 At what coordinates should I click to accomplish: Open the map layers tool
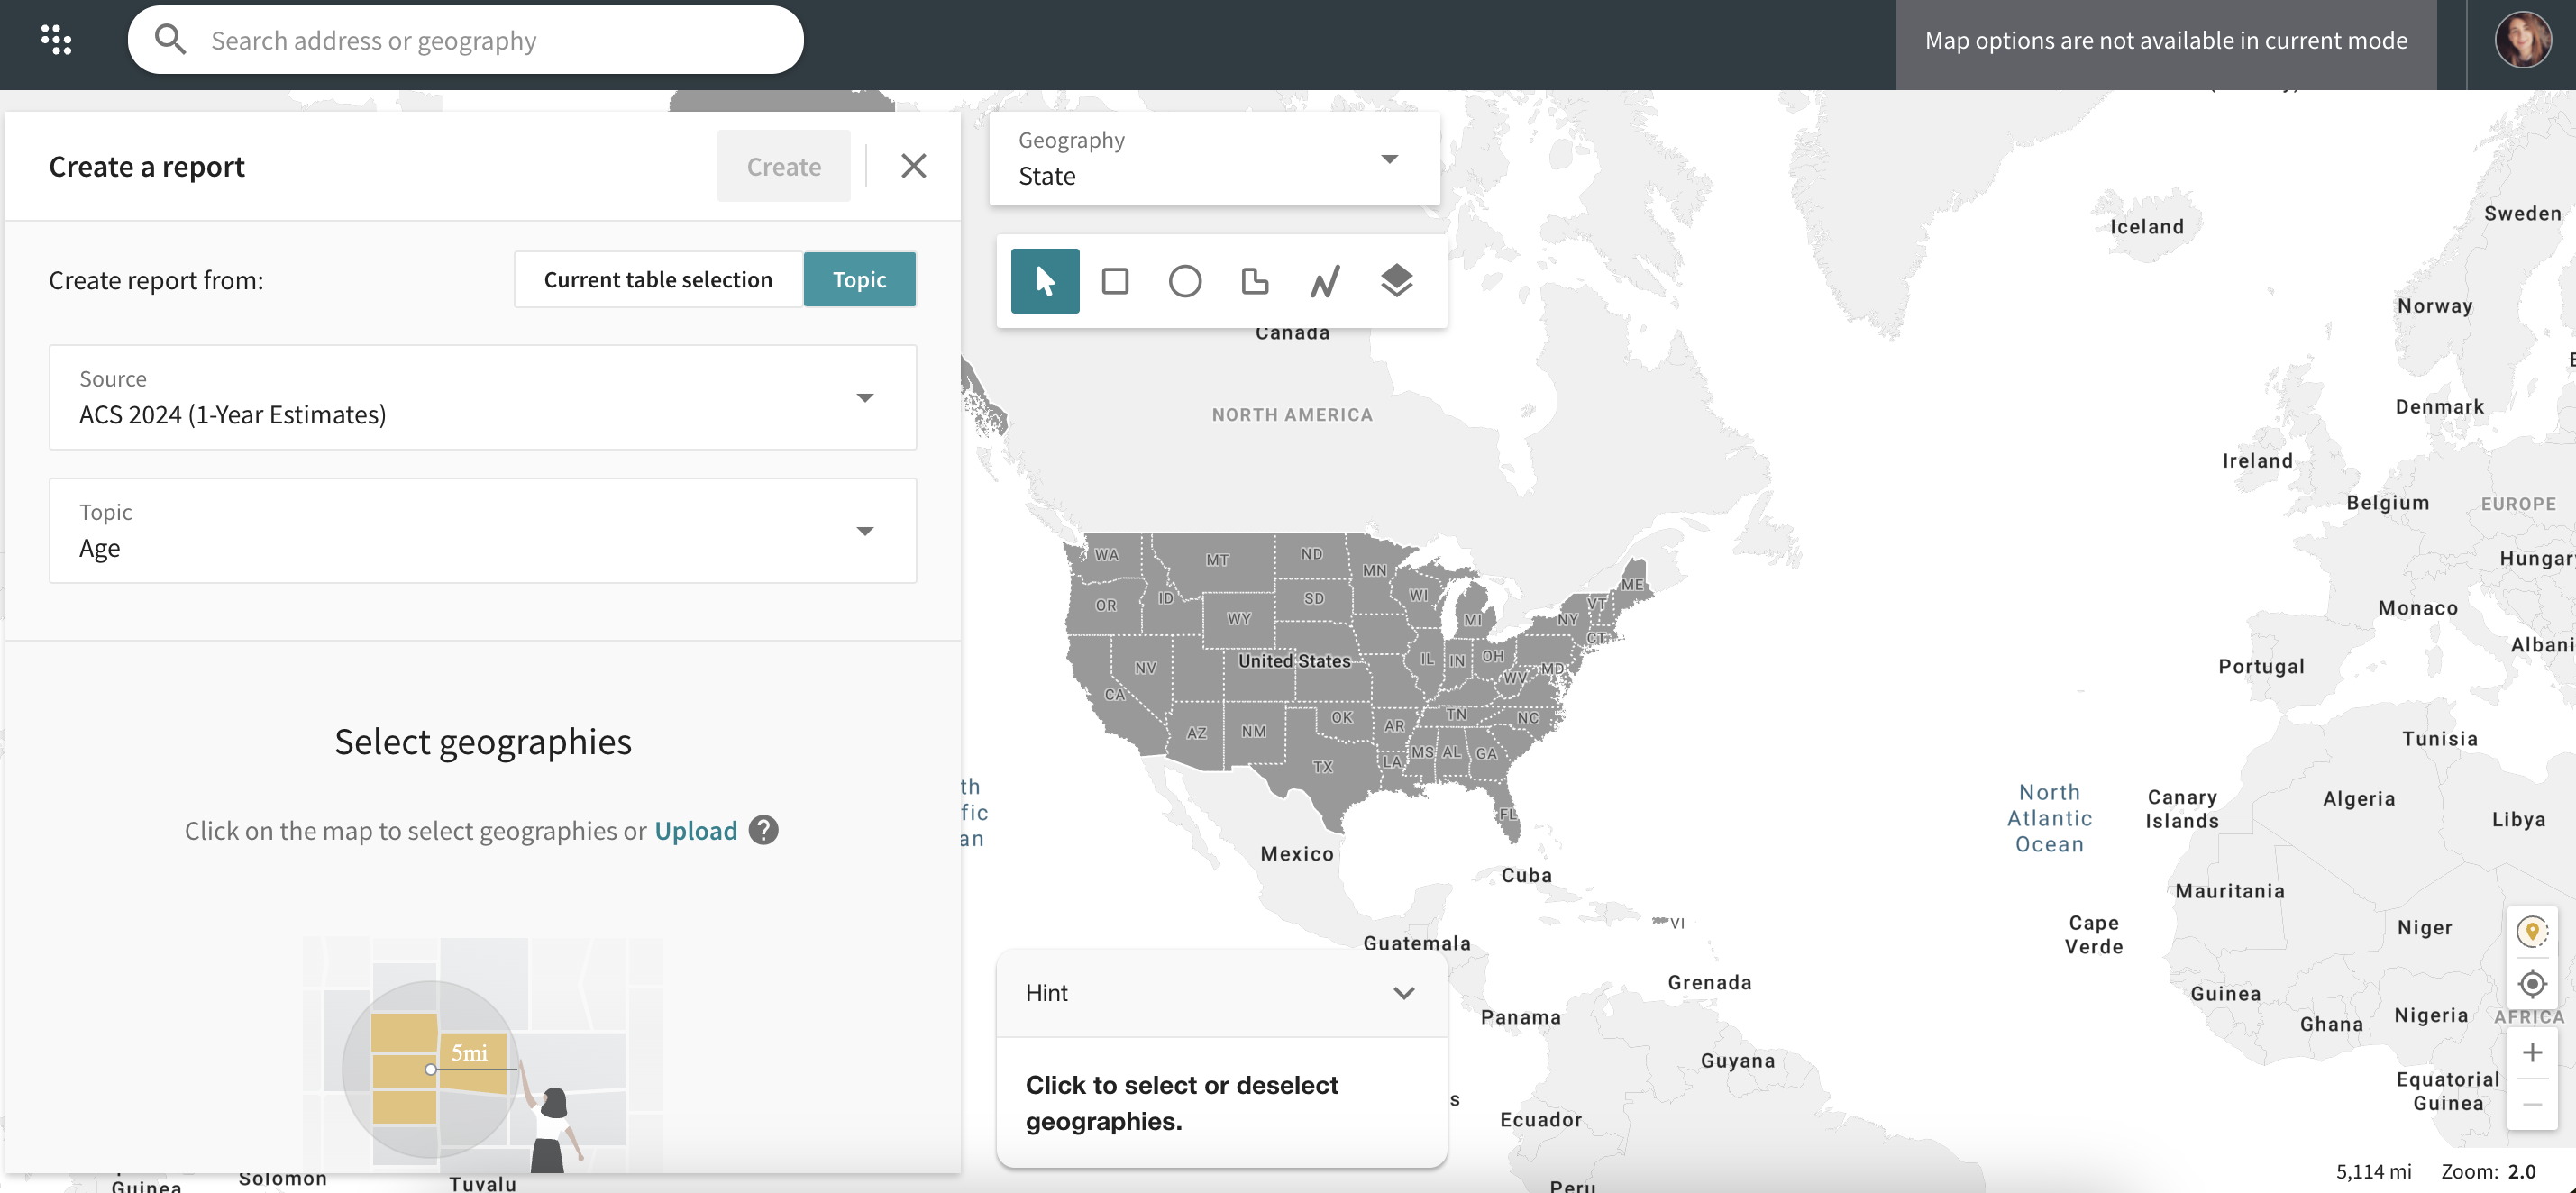(1396, 281)
